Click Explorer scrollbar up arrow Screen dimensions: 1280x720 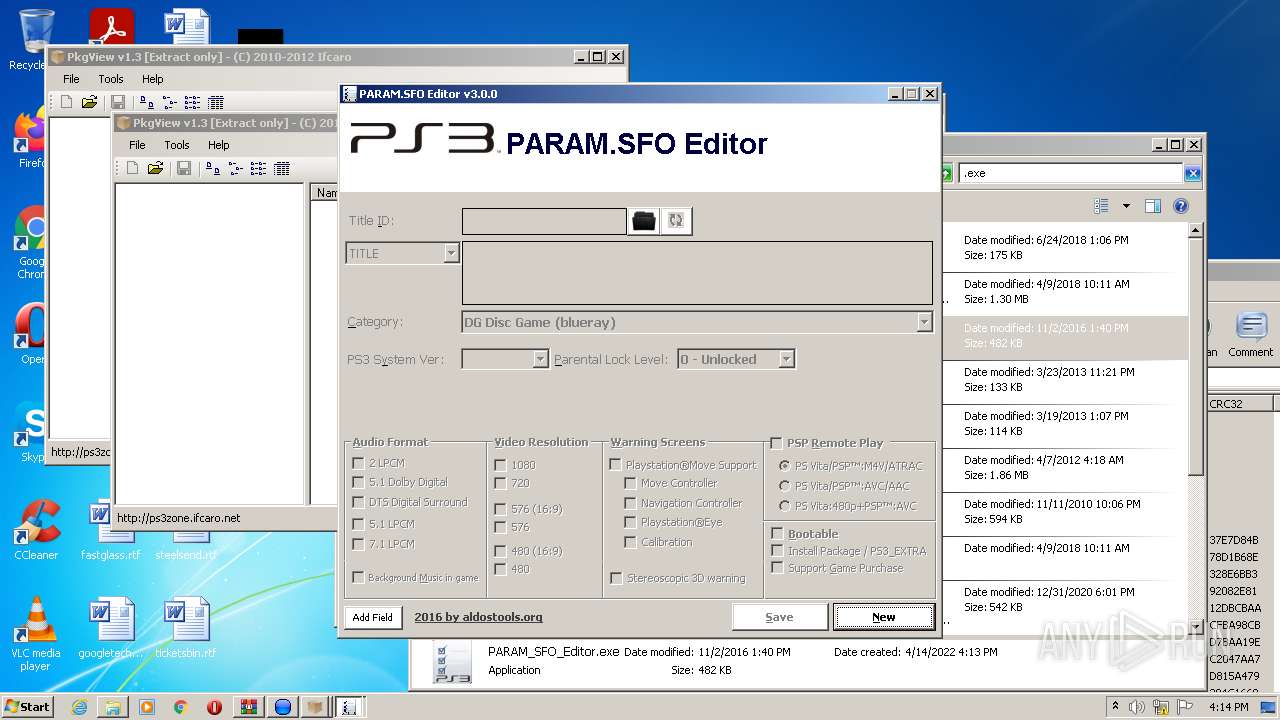1196,231
